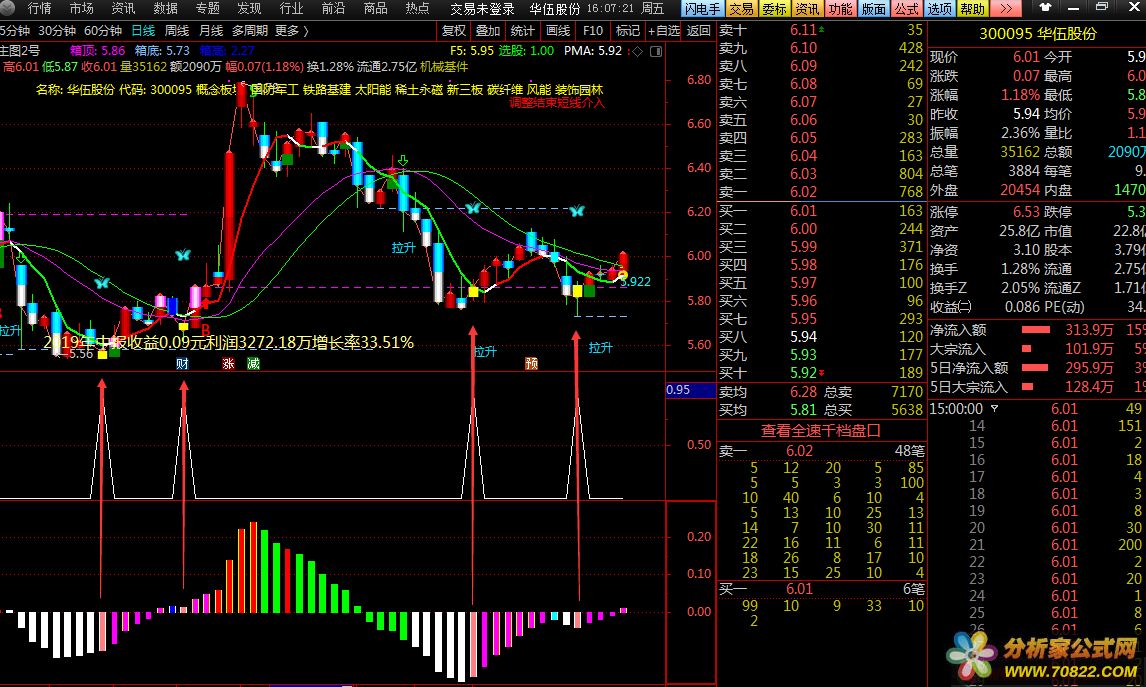The width and height of the screenshot is (1146, 687).
Task: Click the 净流入额 row
Action: click(1038, 330)
